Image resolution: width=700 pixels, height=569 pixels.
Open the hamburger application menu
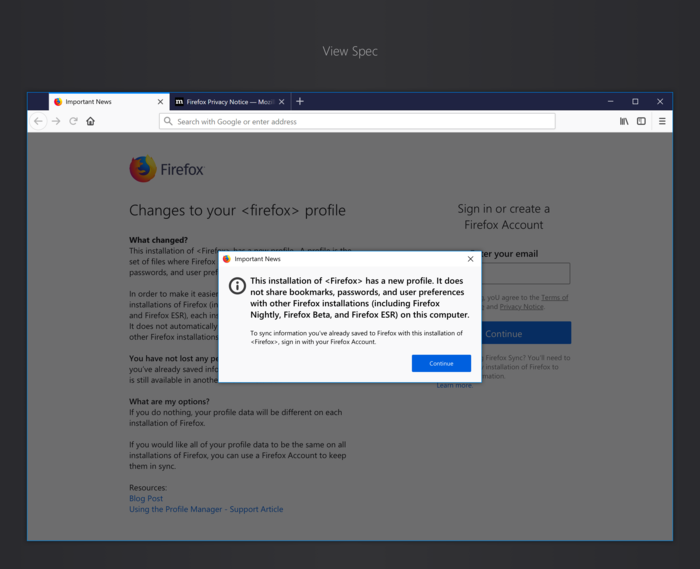(662, 121)
